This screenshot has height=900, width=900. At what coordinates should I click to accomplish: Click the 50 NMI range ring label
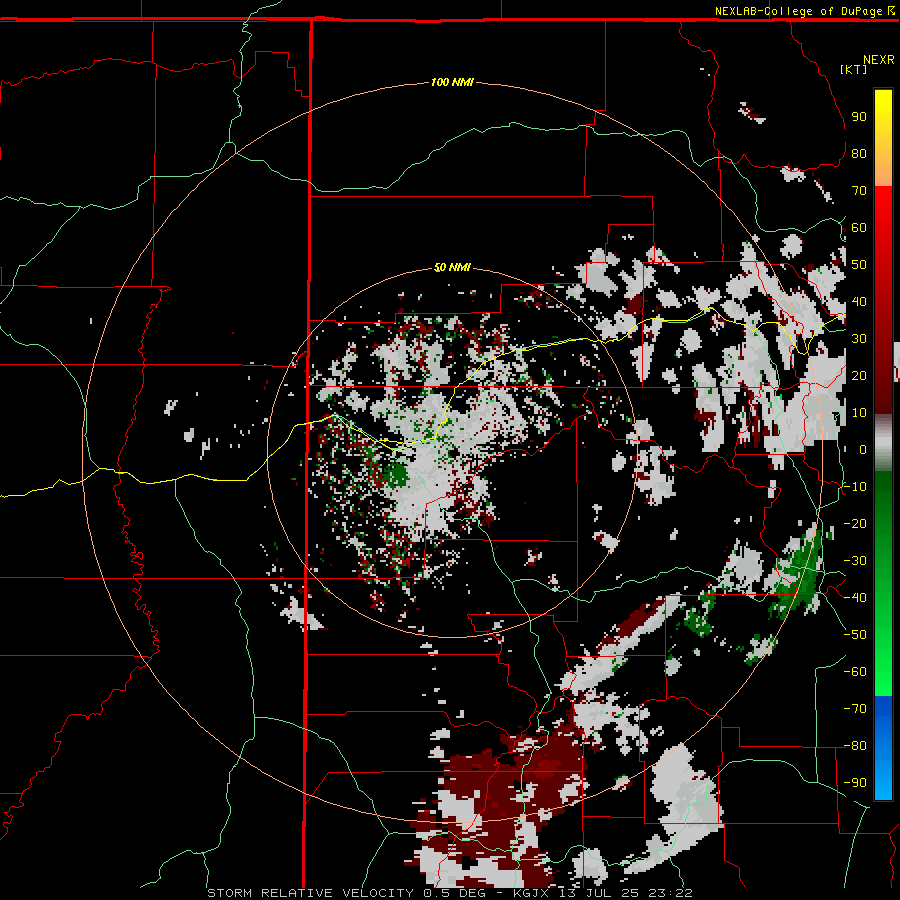452,267
